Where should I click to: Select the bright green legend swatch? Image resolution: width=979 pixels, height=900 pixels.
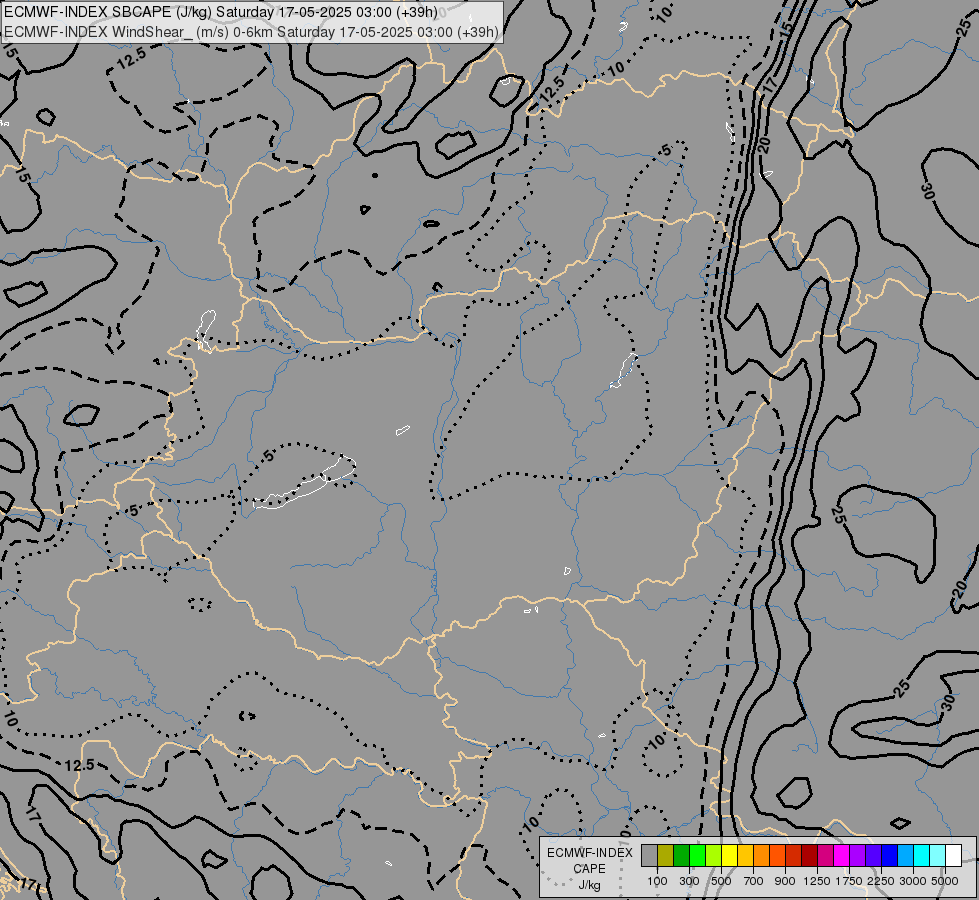(x=697, y=855)
